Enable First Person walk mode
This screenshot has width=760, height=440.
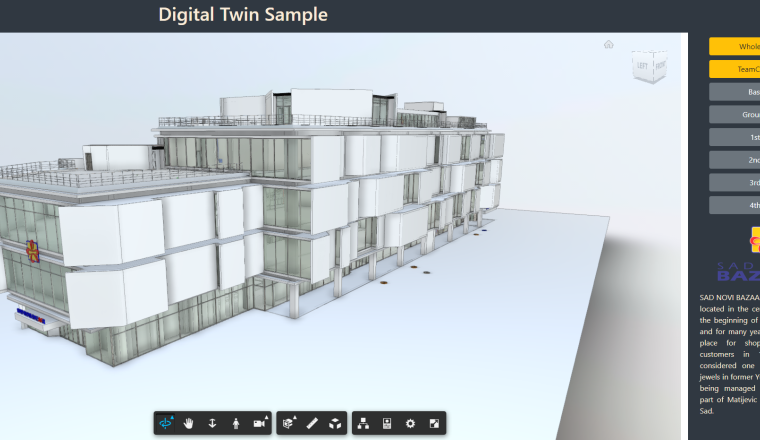pyautogui.click(x=236, y=424)
